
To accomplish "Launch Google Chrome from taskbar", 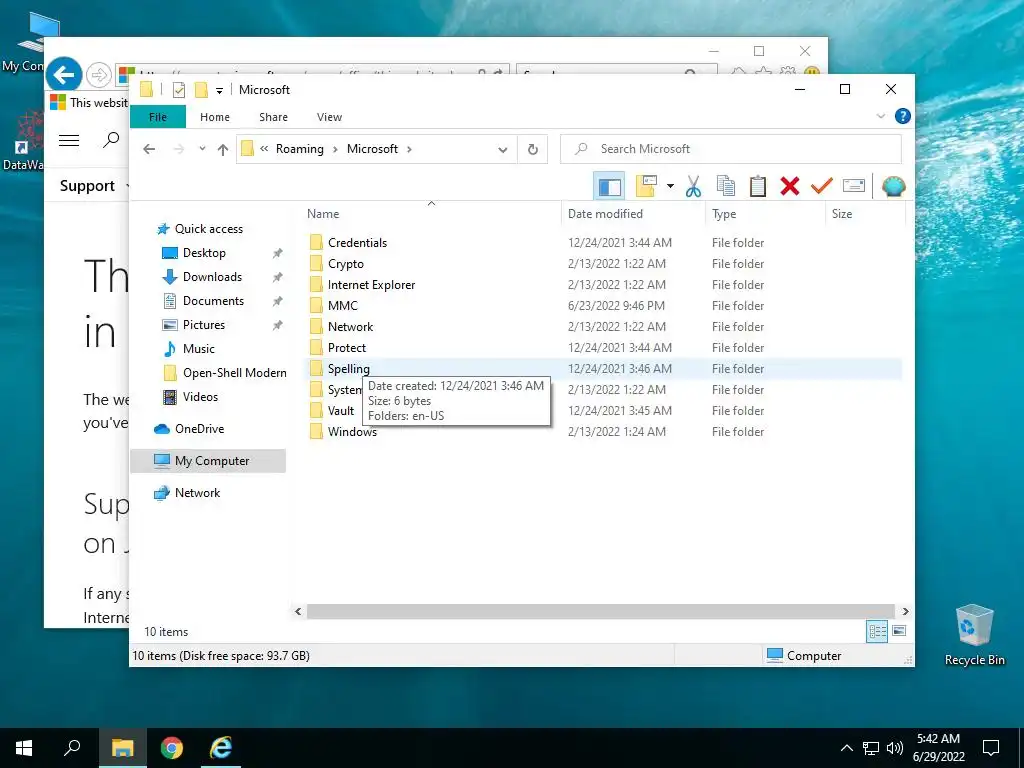I will [171, 748].
